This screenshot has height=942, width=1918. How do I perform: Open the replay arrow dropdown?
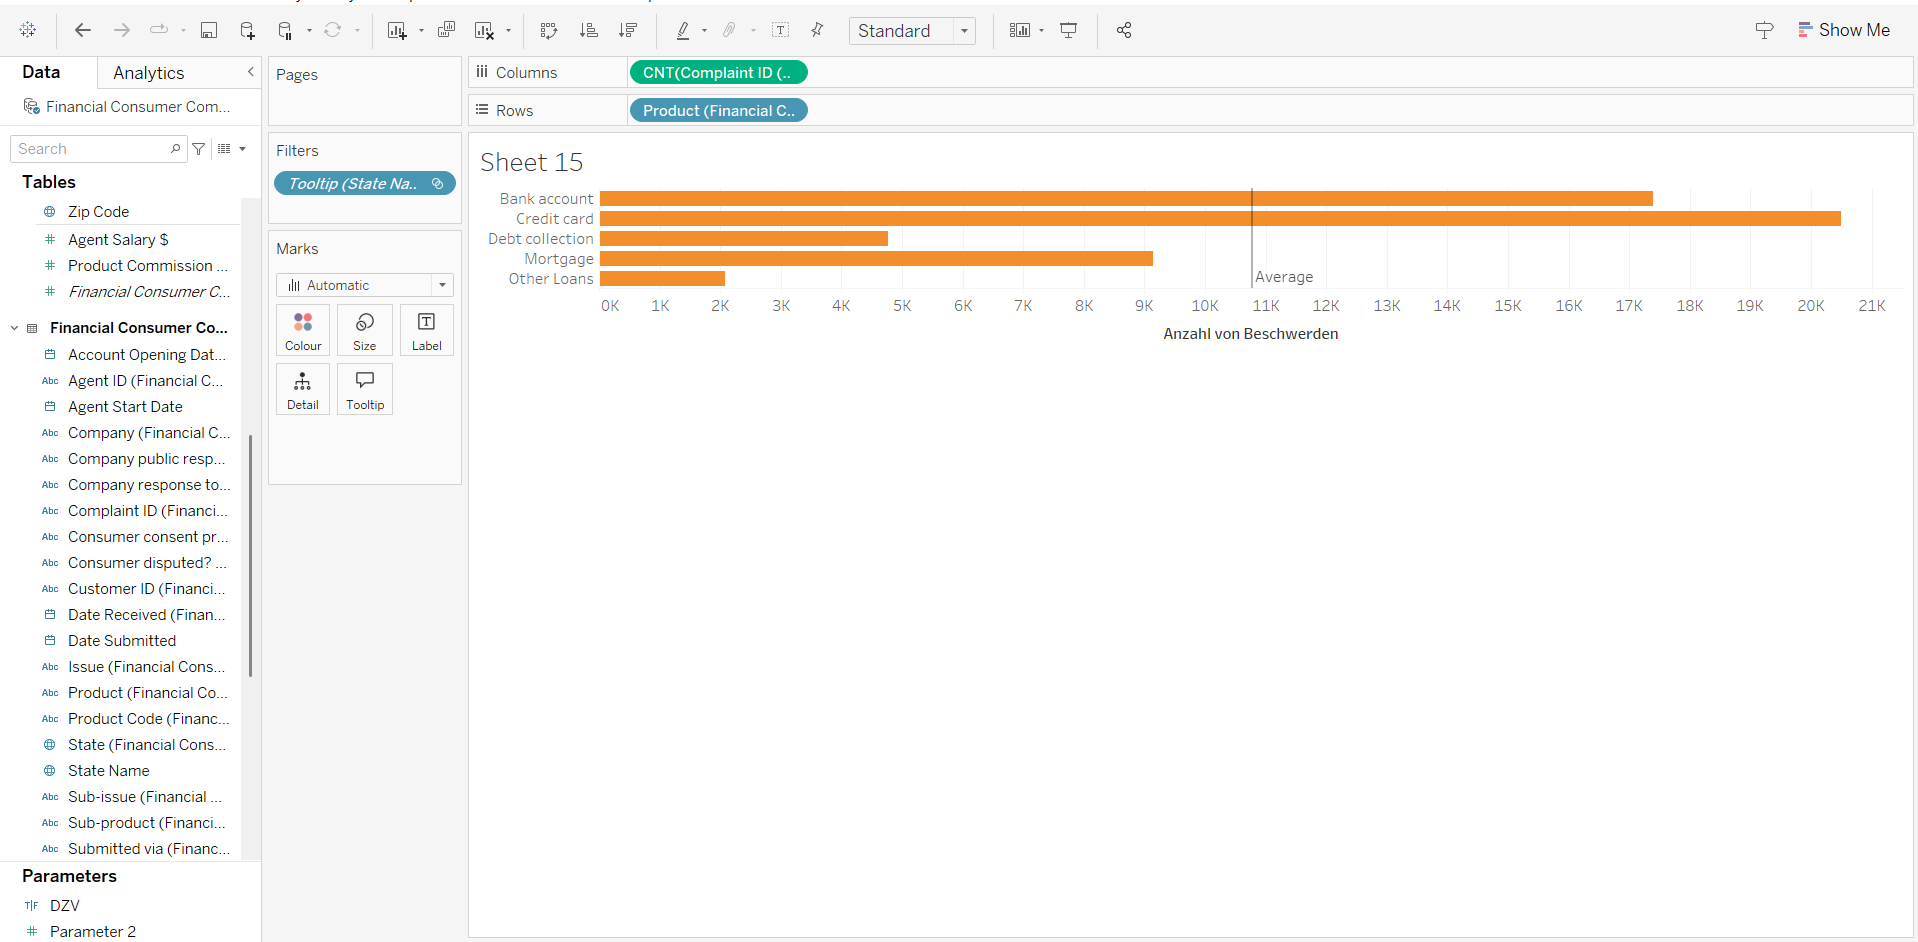click(x=183, y=31)
